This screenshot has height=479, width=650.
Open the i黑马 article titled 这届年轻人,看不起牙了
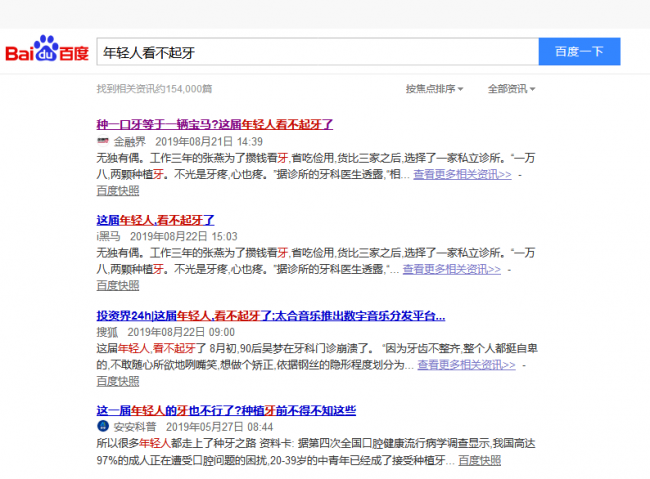click(155, 219)
